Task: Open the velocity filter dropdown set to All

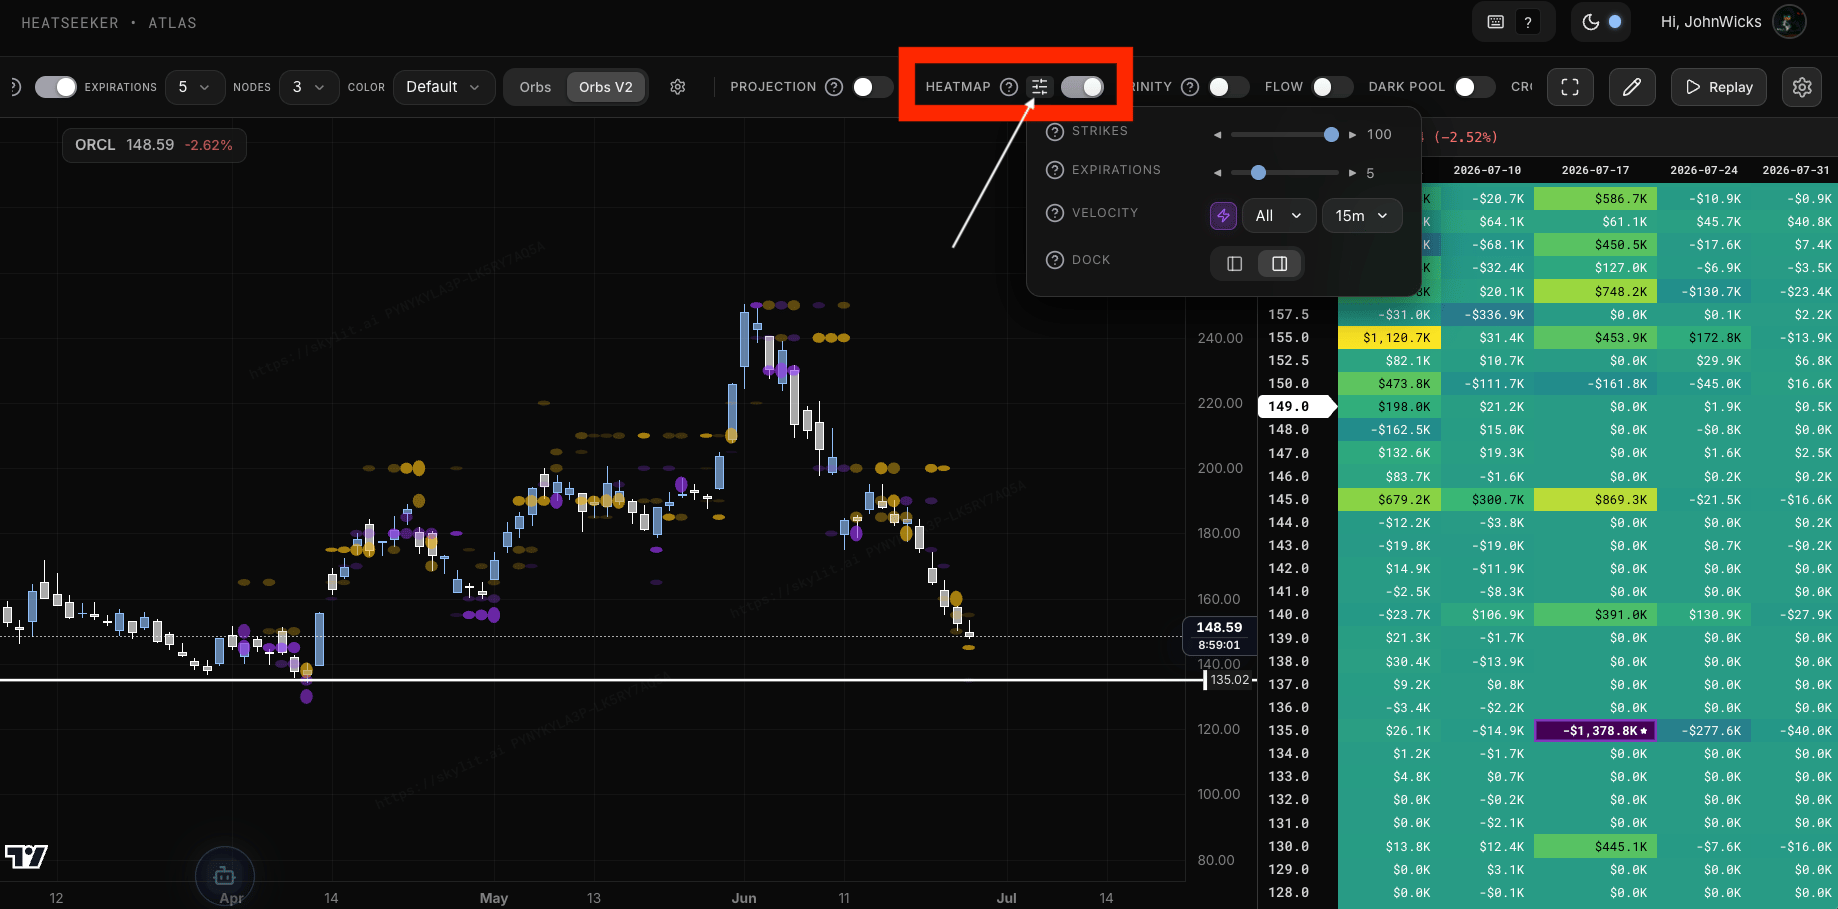Action: tap(1279, 215)
